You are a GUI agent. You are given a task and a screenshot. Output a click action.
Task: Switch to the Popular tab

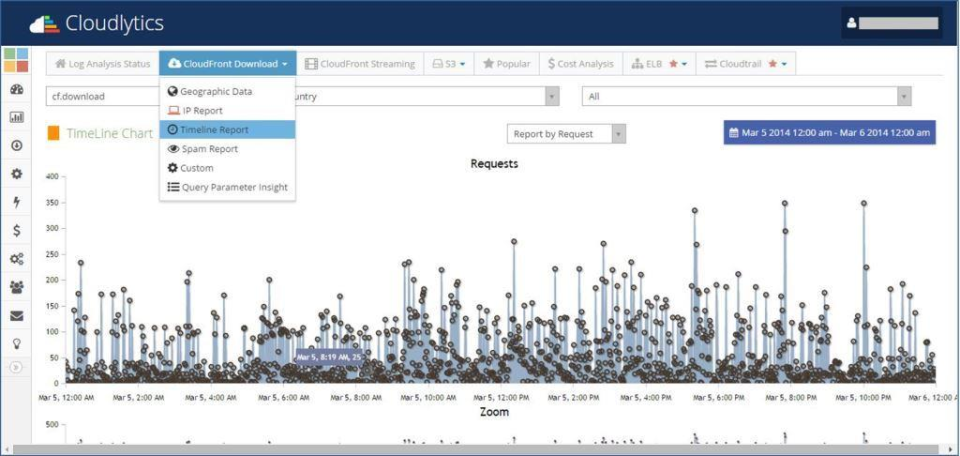506,64
